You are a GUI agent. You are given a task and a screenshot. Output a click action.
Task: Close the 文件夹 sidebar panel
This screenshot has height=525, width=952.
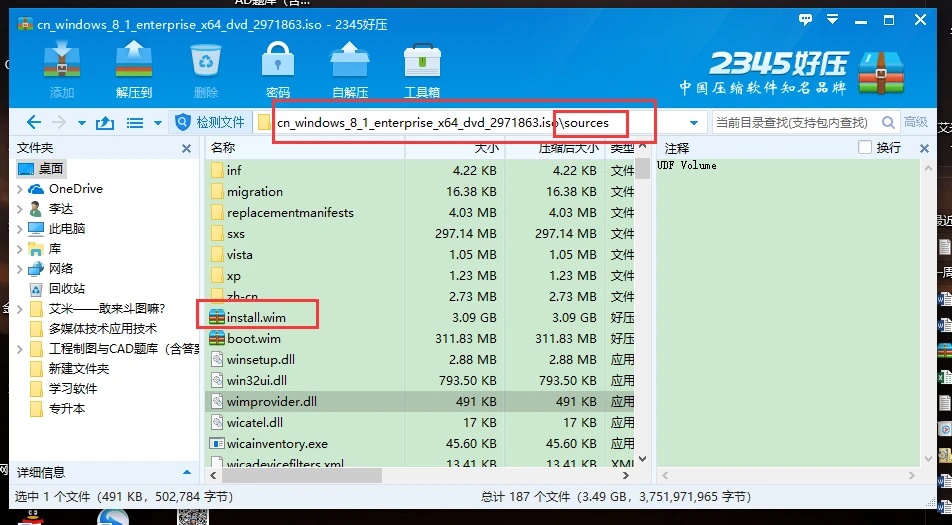pos(186,148)
